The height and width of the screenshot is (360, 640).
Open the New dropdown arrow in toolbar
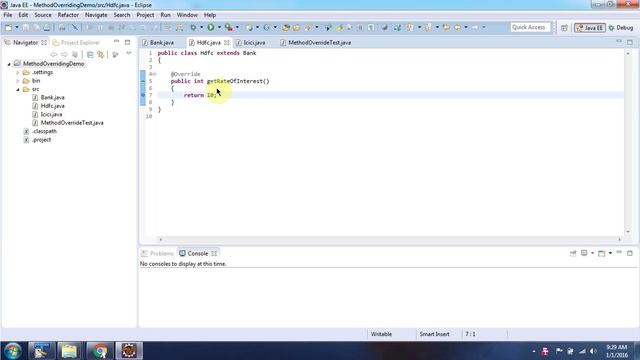17,27
